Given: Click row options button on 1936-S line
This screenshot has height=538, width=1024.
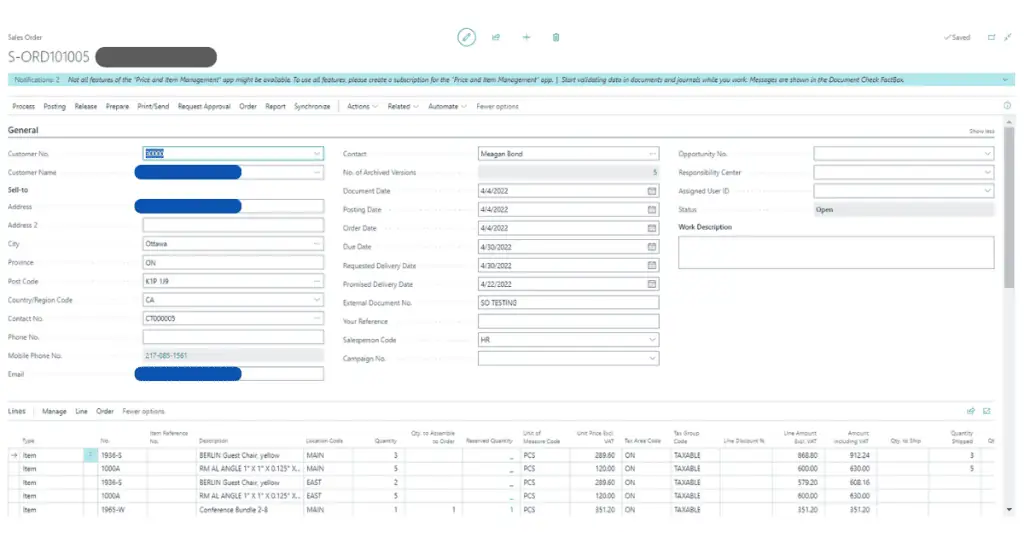Looking at the screenshot, I should point(90,455).
